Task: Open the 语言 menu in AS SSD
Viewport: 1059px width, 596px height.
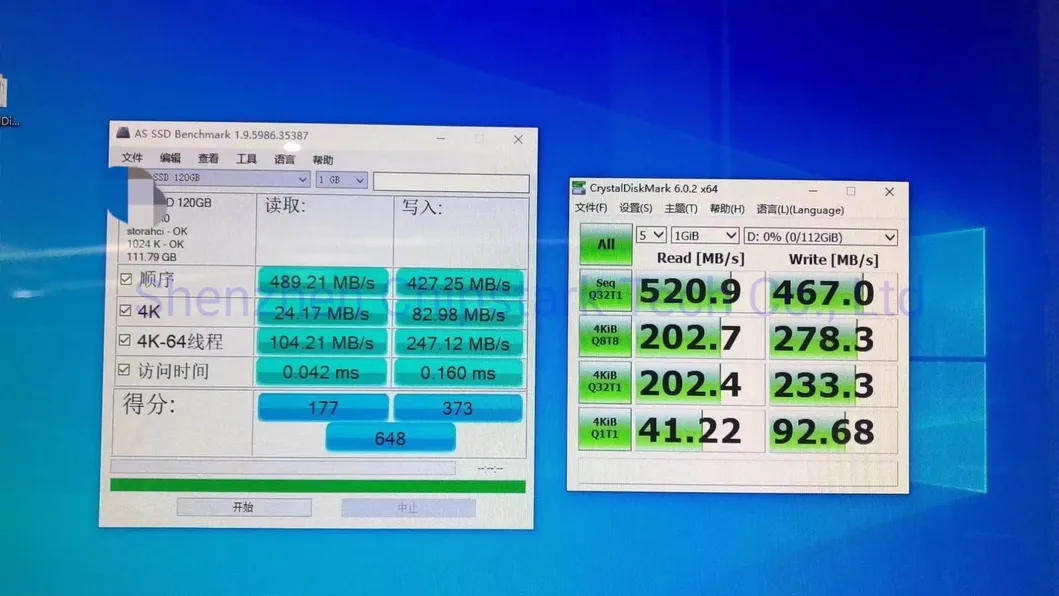Action: pos(284,160)
